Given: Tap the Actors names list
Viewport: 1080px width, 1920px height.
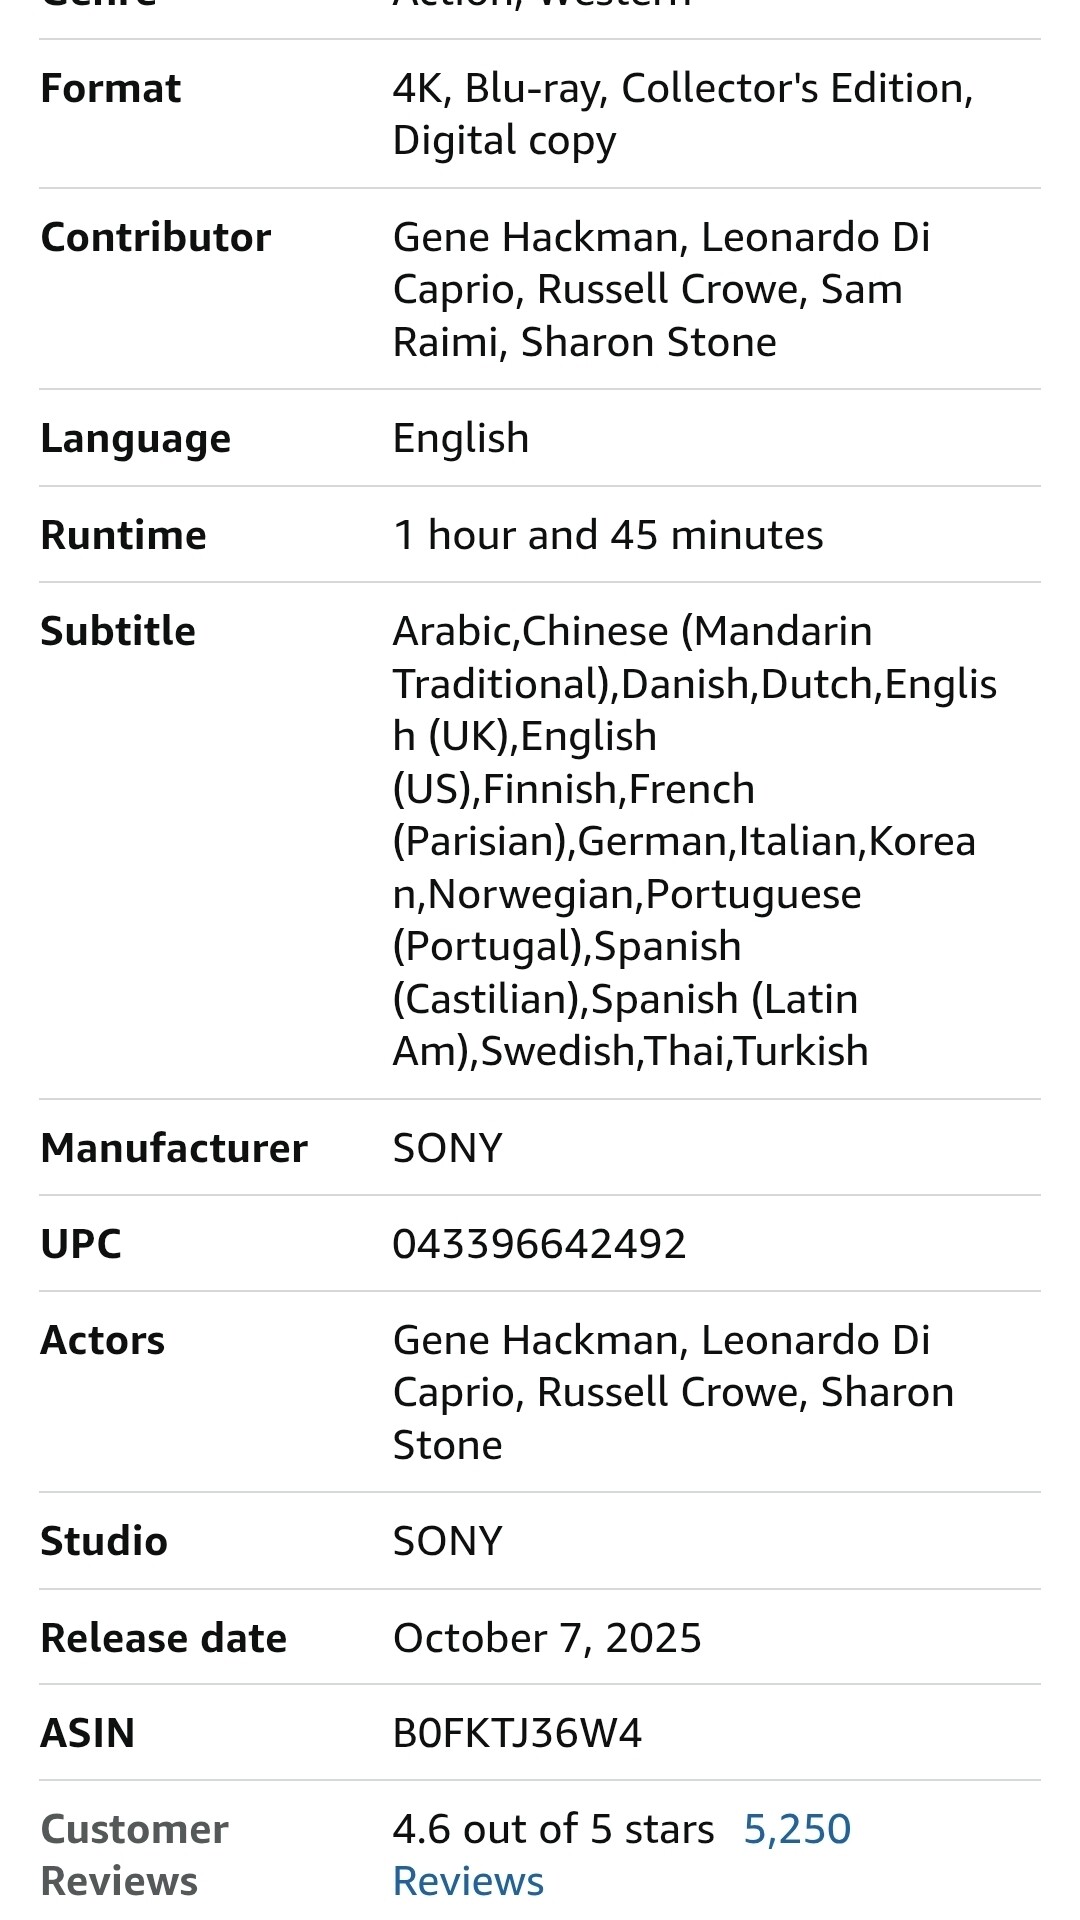Looking at the screenshot, I should click(672, 1392).
